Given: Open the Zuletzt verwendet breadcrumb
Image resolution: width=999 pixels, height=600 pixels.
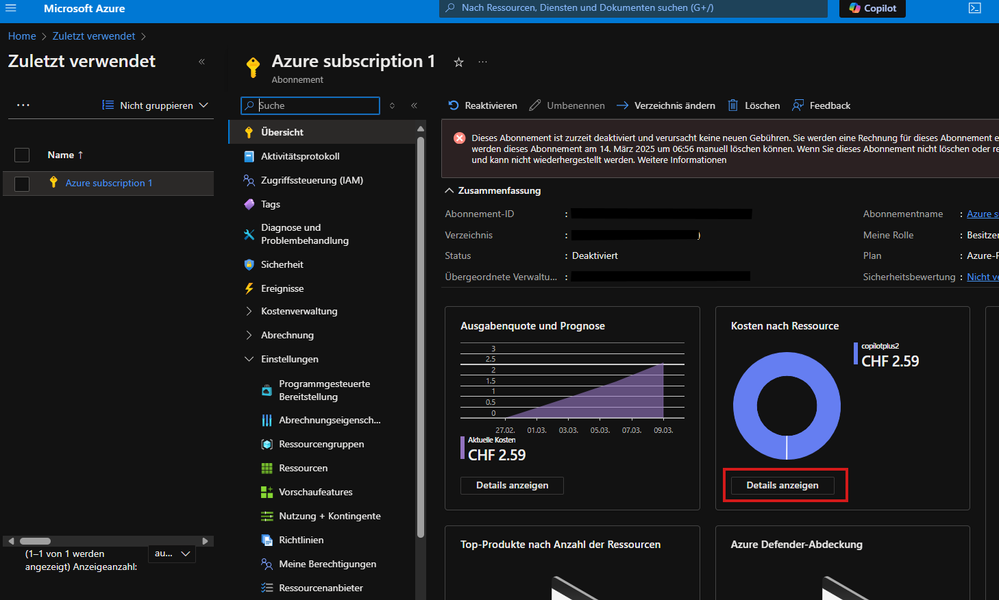Looking at the screenshot, I should coord(94,36).
